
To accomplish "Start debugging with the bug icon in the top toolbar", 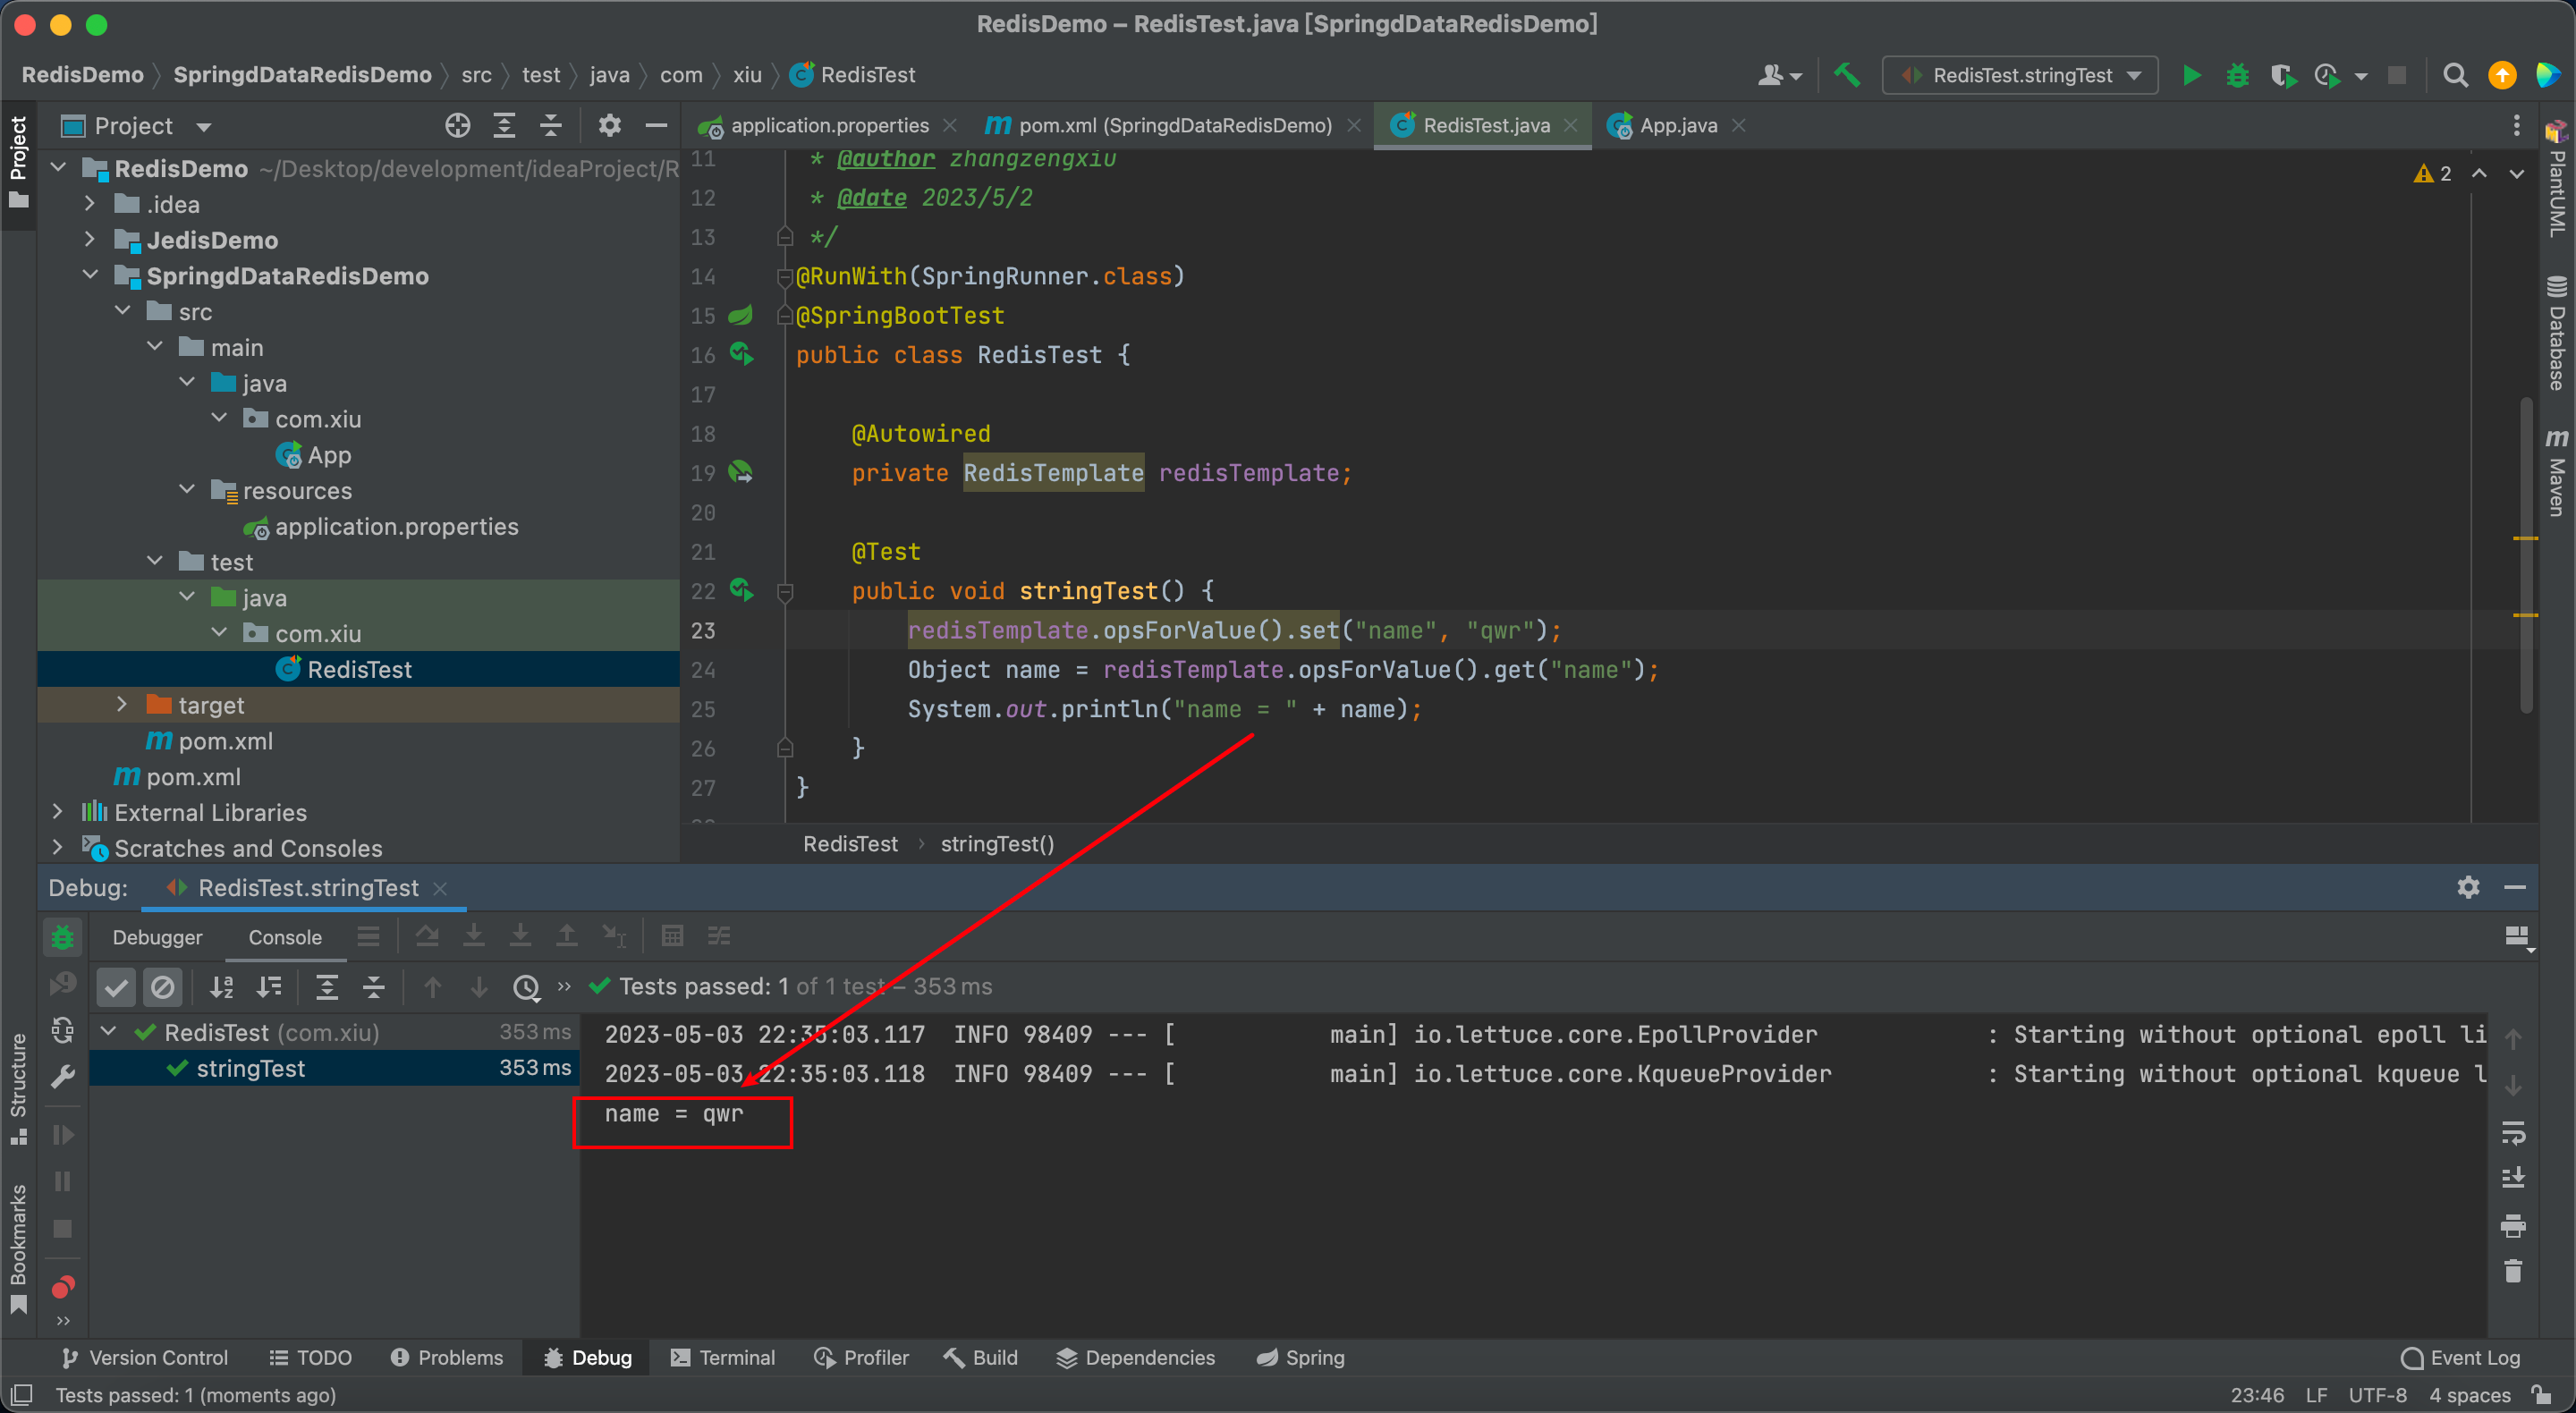I will (x=2237, y=75).
